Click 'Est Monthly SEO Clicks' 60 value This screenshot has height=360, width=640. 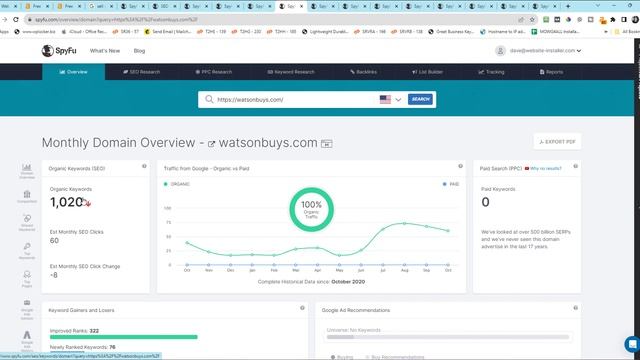(54, 240)
